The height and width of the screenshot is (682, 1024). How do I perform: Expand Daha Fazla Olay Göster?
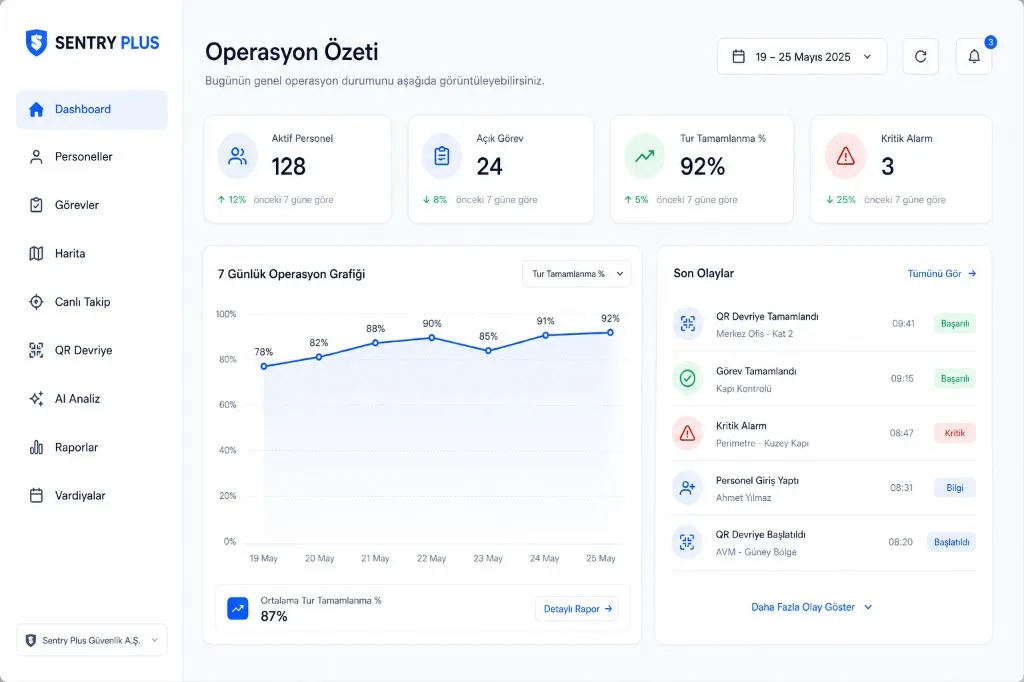[812, 607]
